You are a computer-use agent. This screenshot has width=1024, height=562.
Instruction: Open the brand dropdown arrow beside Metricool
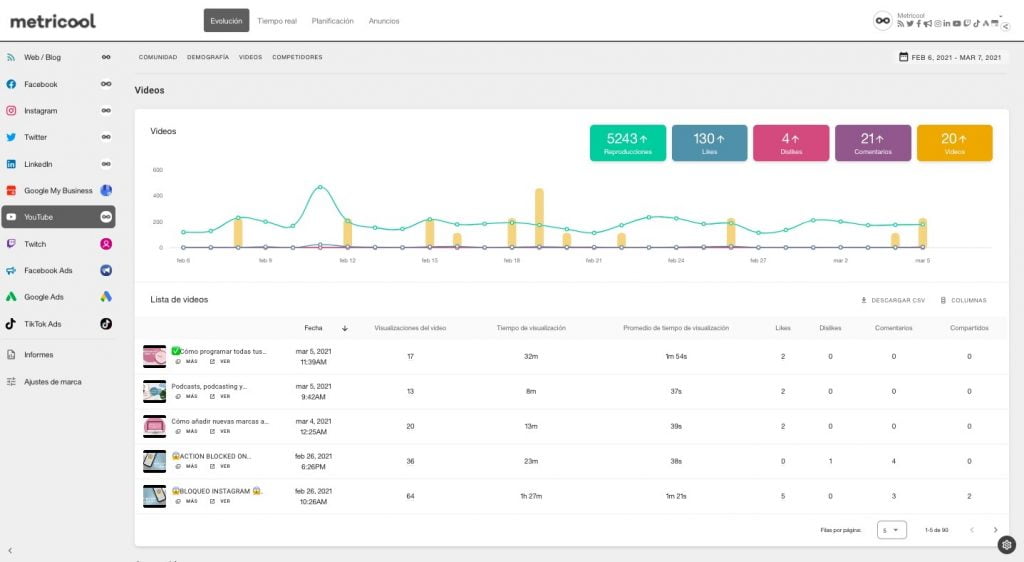1000,16
